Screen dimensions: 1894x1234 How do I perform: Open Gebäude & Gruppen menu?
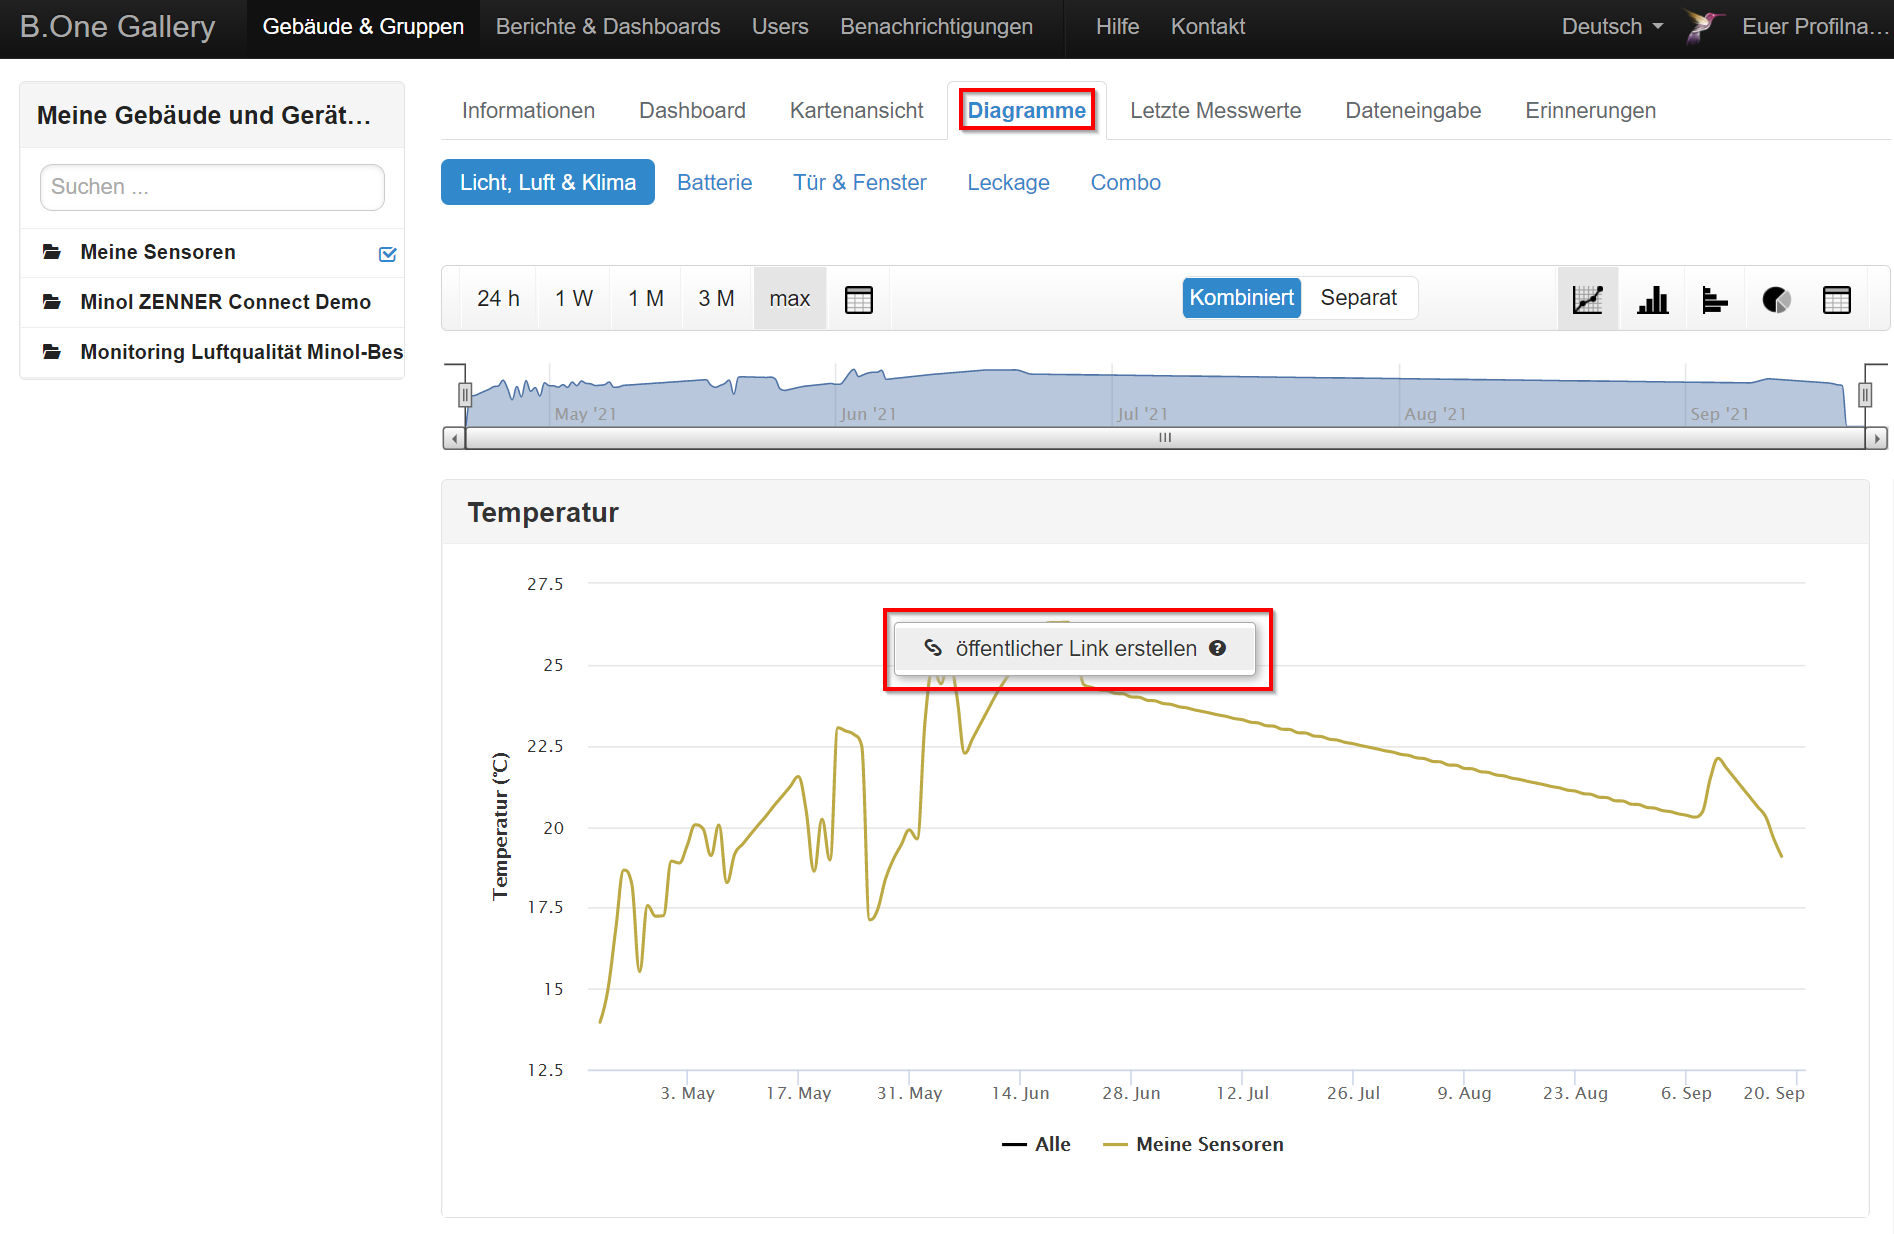[363, 27]
